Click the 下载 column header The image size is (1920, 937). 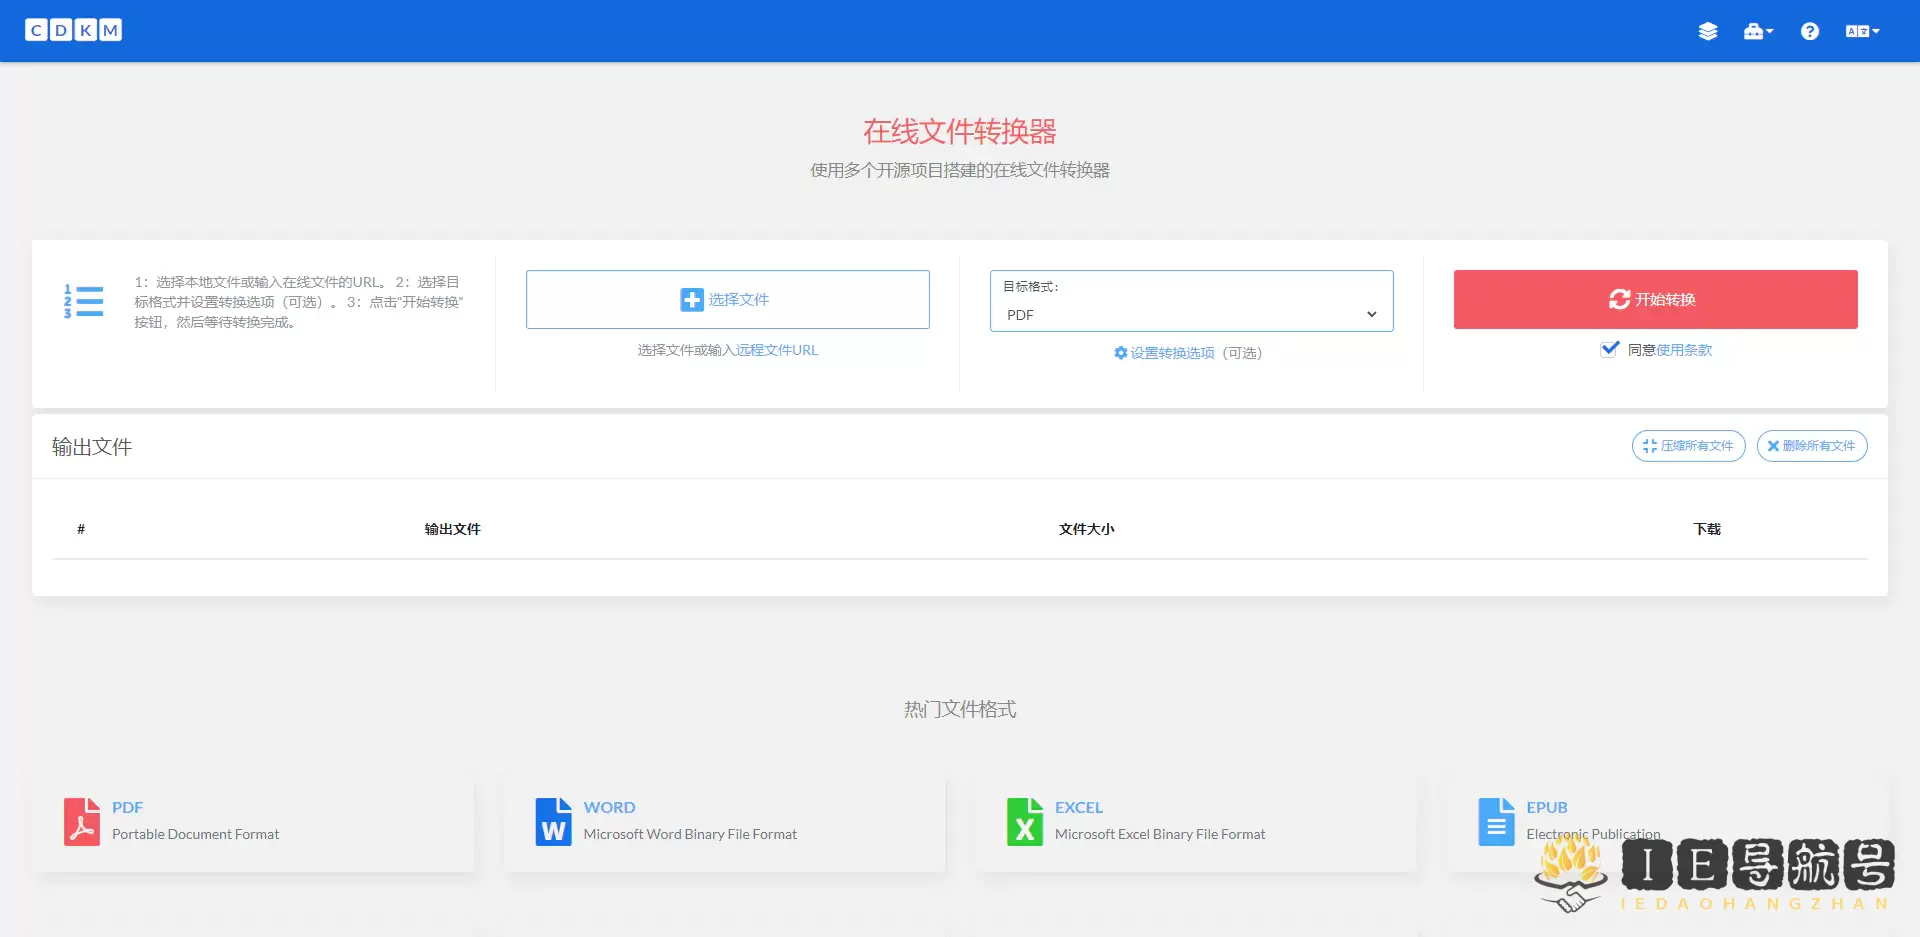click(x=1706, y=529)
